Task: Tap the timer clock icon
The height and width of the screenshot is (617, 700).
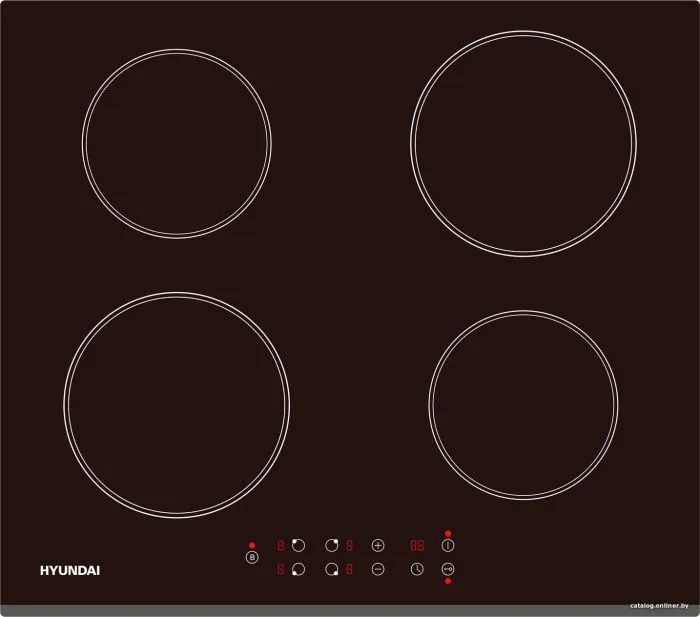Action: point(417,570)
